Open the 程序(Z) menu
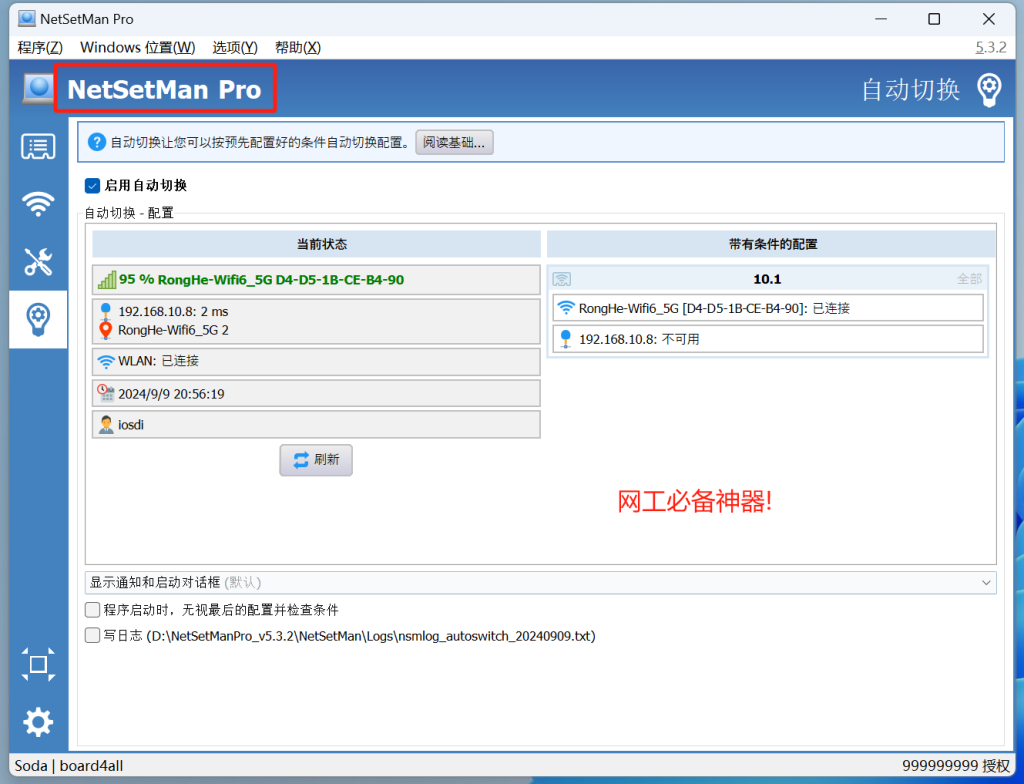The image size is (1024, 784). [40, 48]
